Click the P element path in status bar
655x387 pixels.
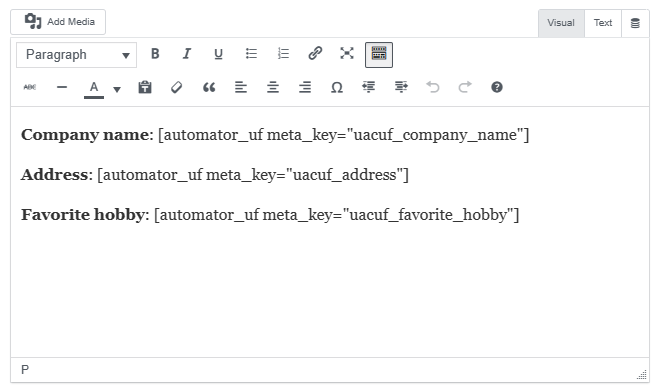(25, 370)
